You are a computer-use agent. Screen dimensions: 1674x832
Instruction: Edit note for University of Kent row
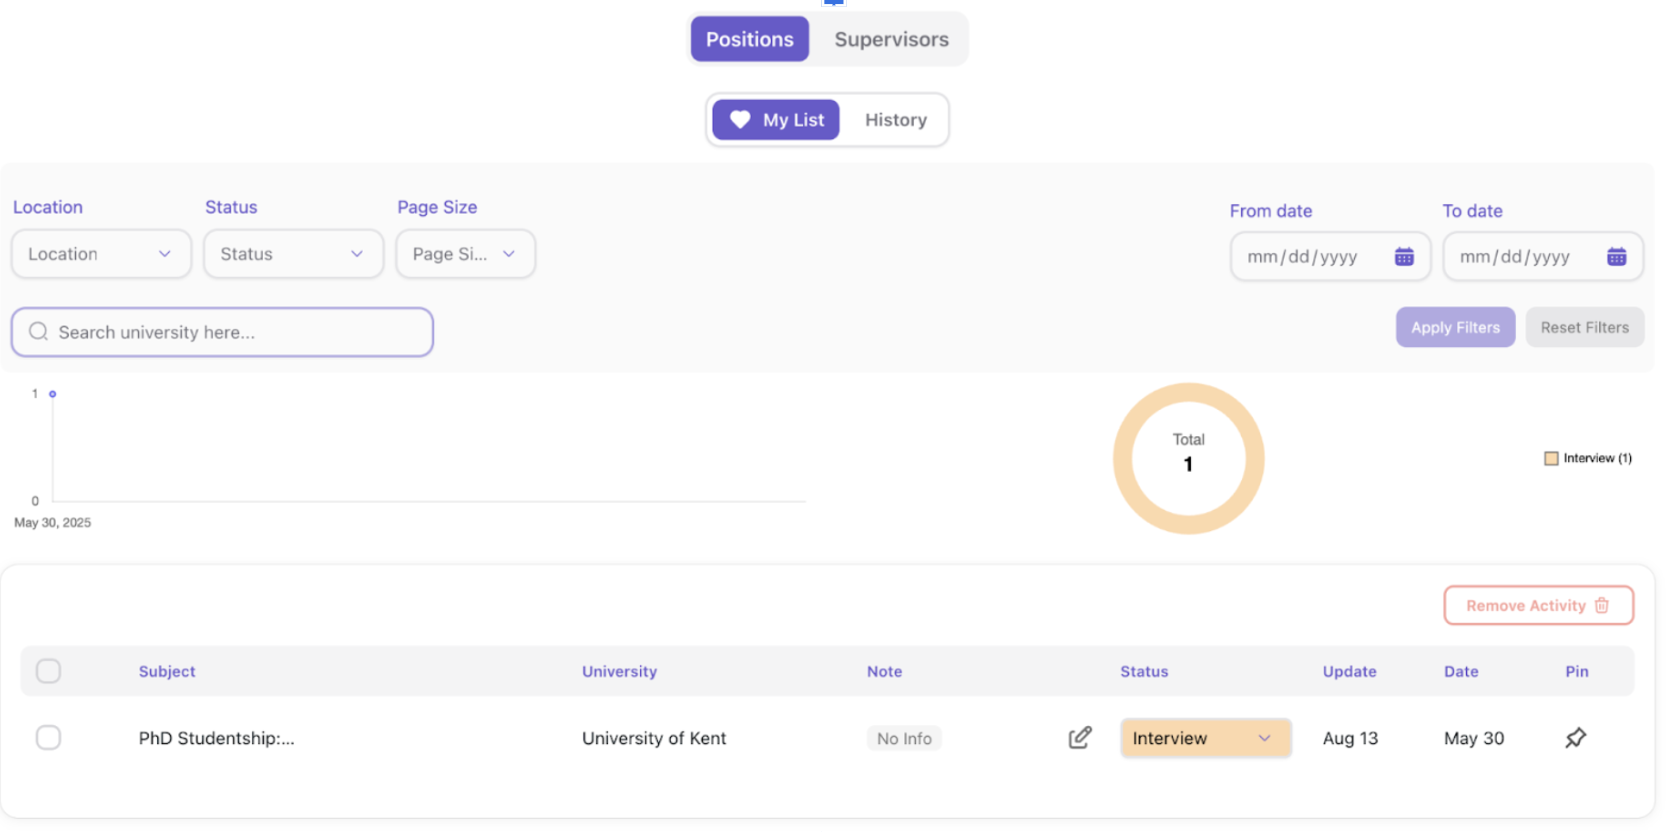click(x=1080, y=738)
